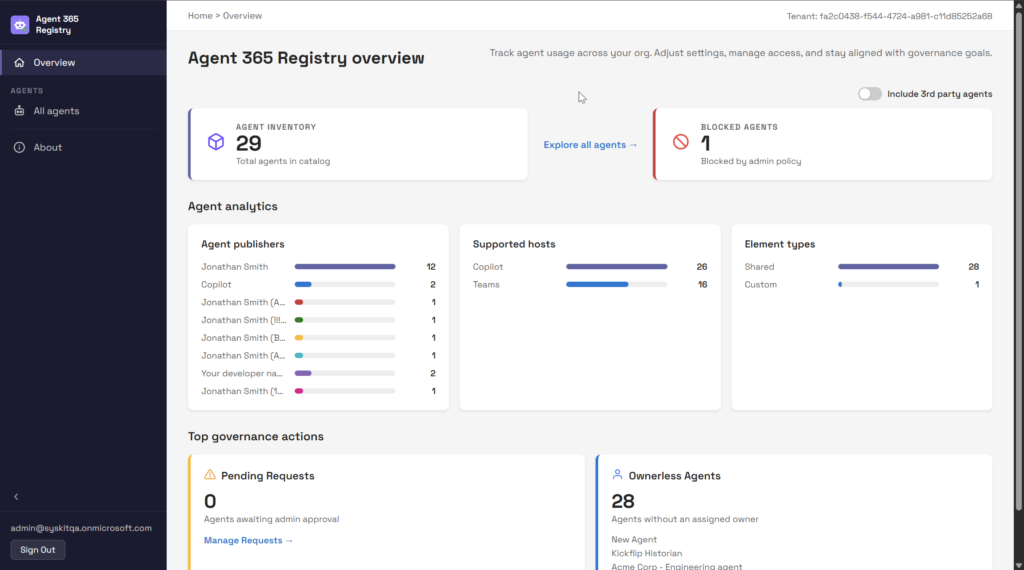This screenshot has height=570, width=1024.
Task: Click the Your developer na... publisher bar
Action: [345, 373]
